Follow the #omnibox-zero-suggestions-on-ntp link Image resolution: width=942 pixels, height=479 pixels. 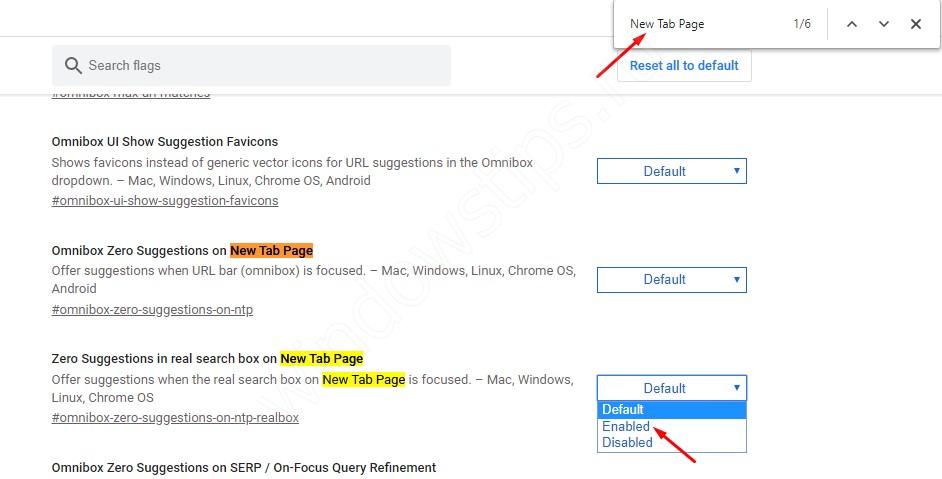pos(152,309)
